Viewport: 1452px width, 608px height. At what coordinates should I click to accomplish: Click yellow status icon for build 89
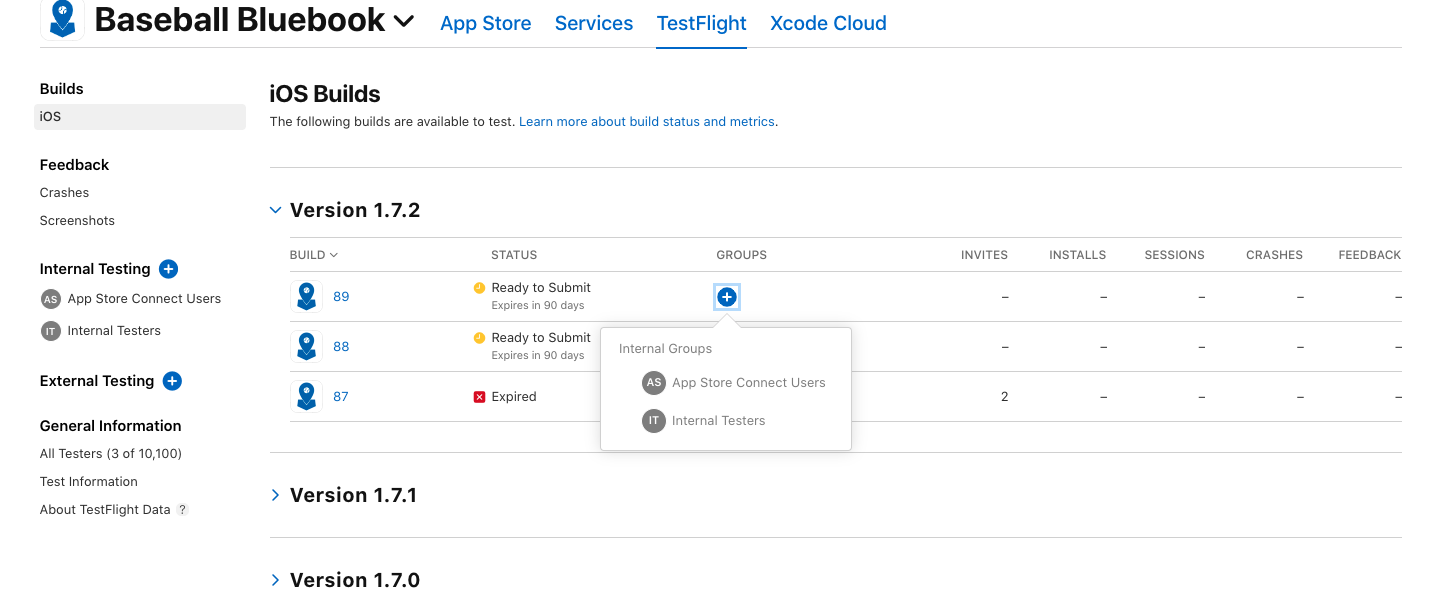479,288
